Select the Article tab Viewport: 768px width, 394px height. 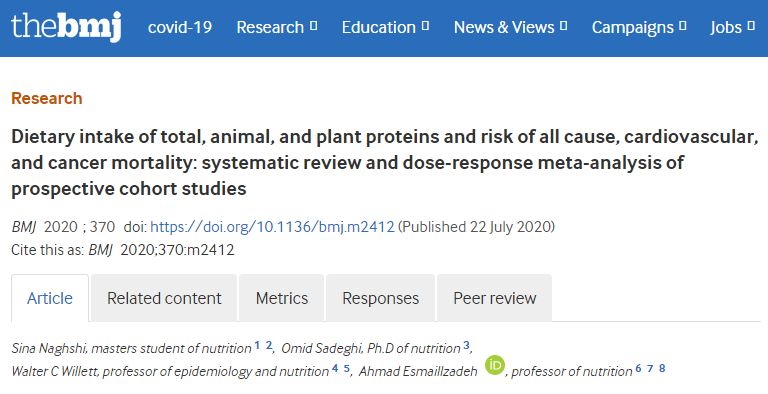[50, 298]
